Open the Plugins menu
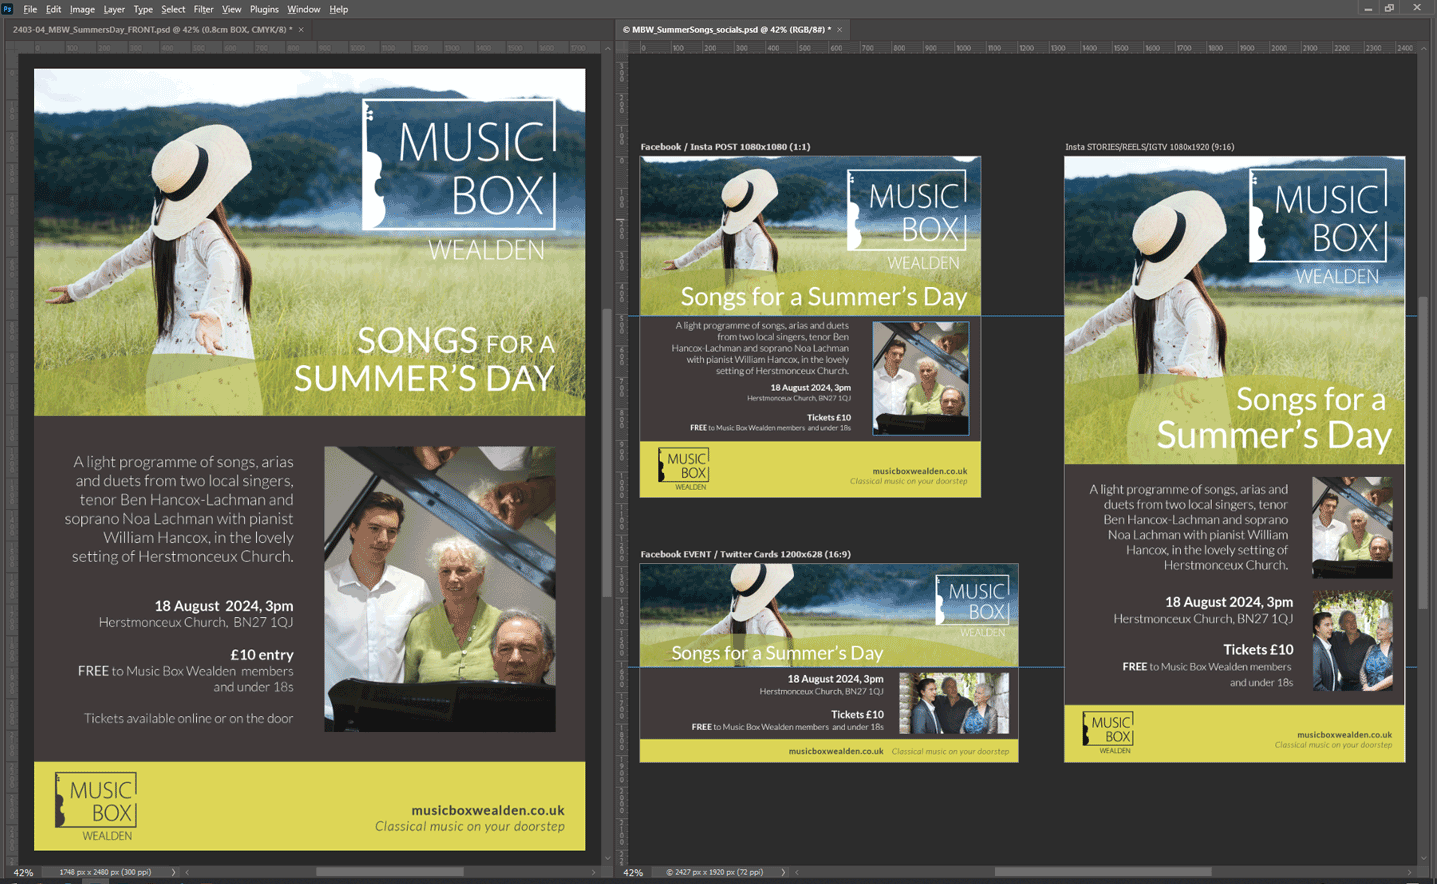 [264, 9]
